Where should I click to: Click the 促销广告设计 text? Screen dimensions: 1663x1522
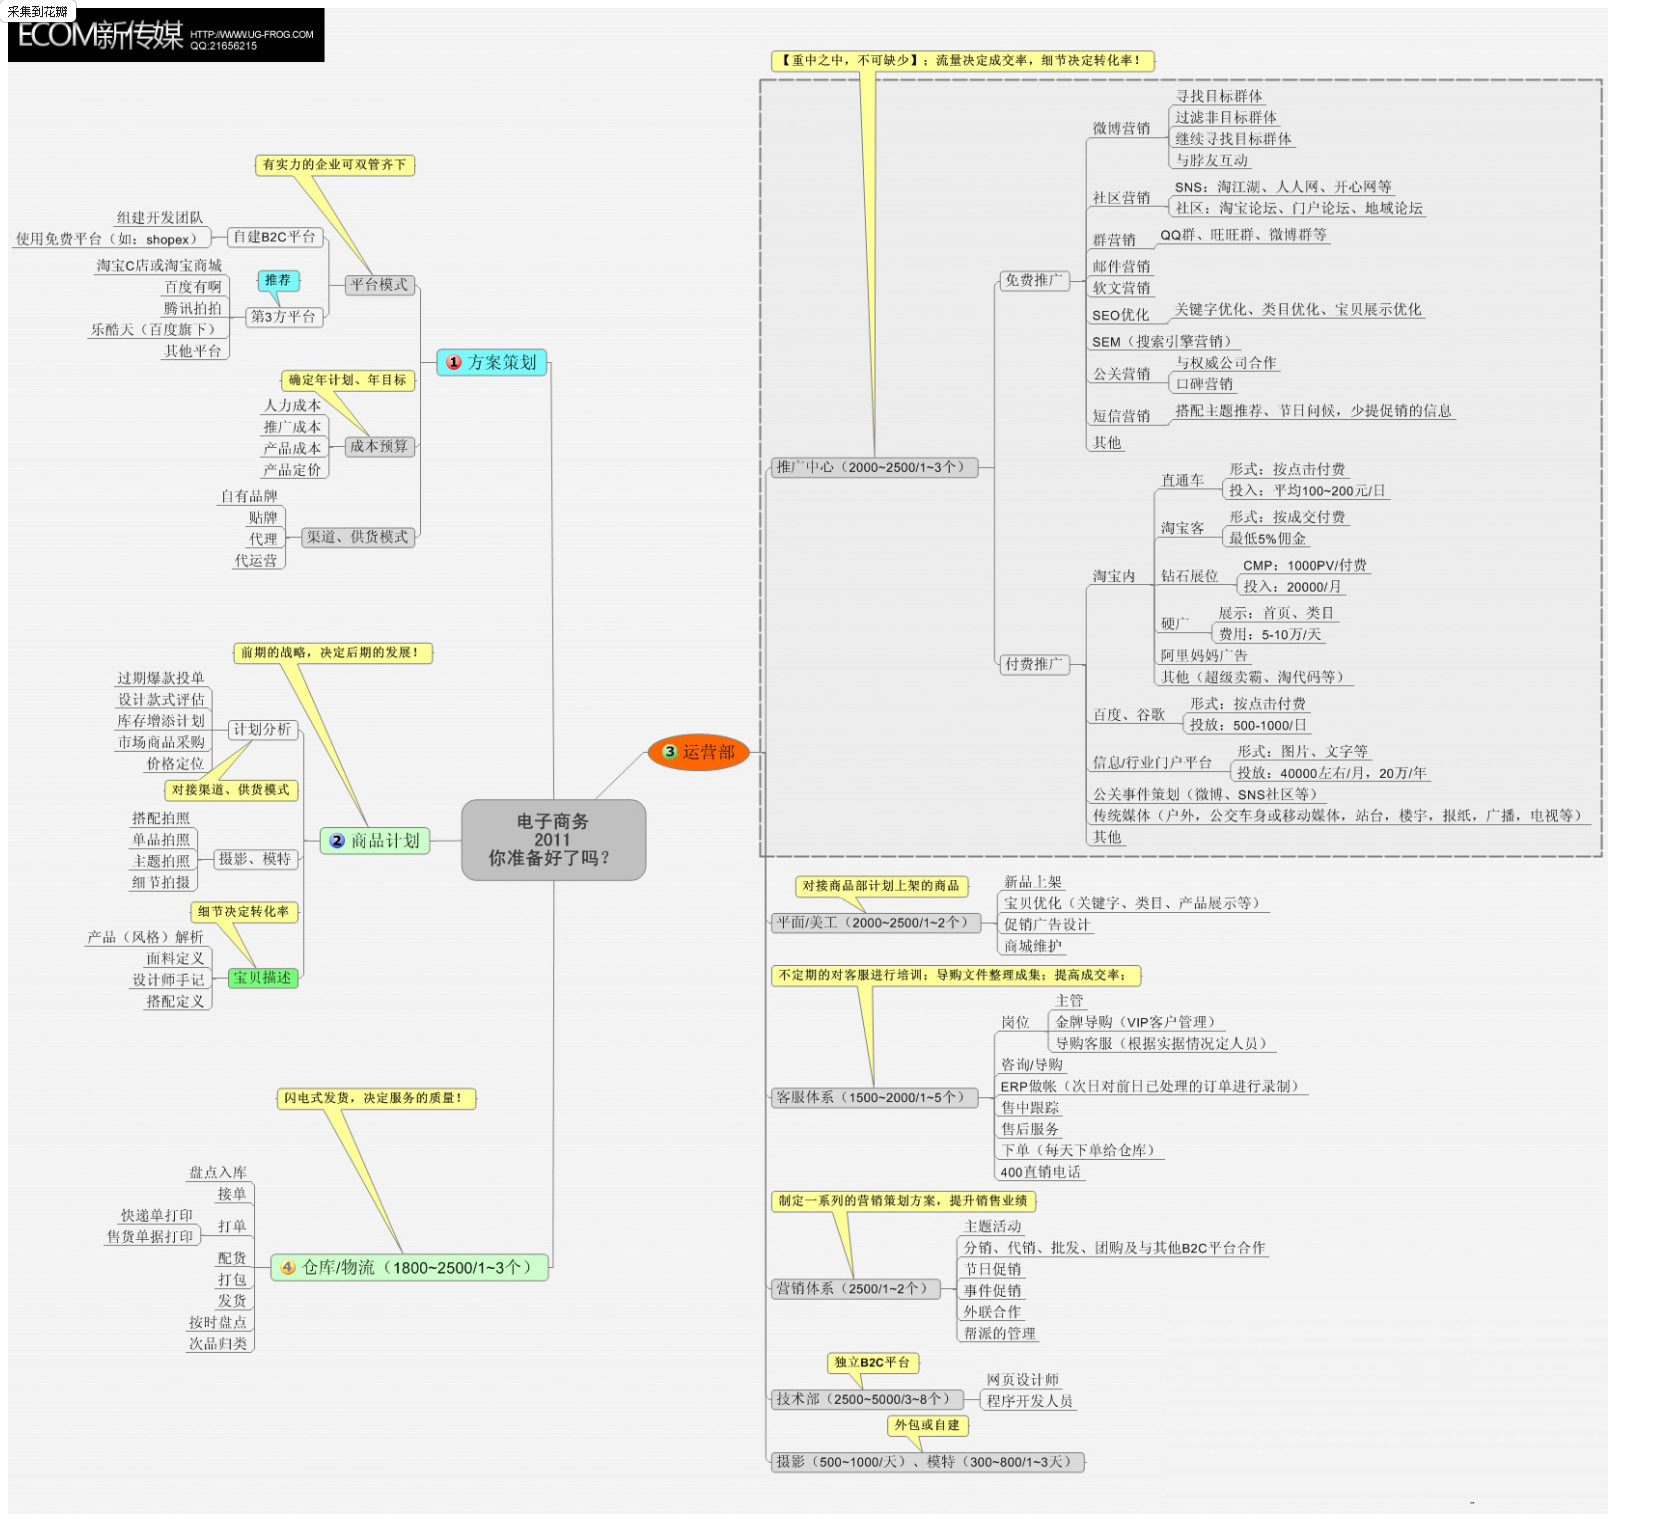pos(1047,925)
